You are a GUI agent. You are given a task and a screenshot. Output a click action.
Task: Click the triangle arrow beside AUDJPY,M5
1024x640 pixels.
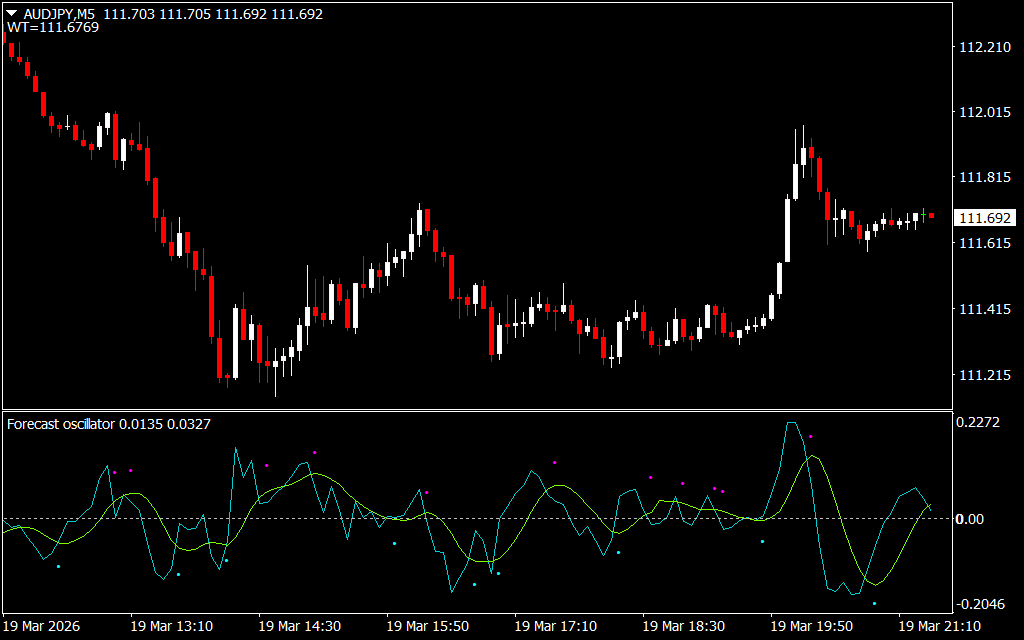tap(12, 14)
